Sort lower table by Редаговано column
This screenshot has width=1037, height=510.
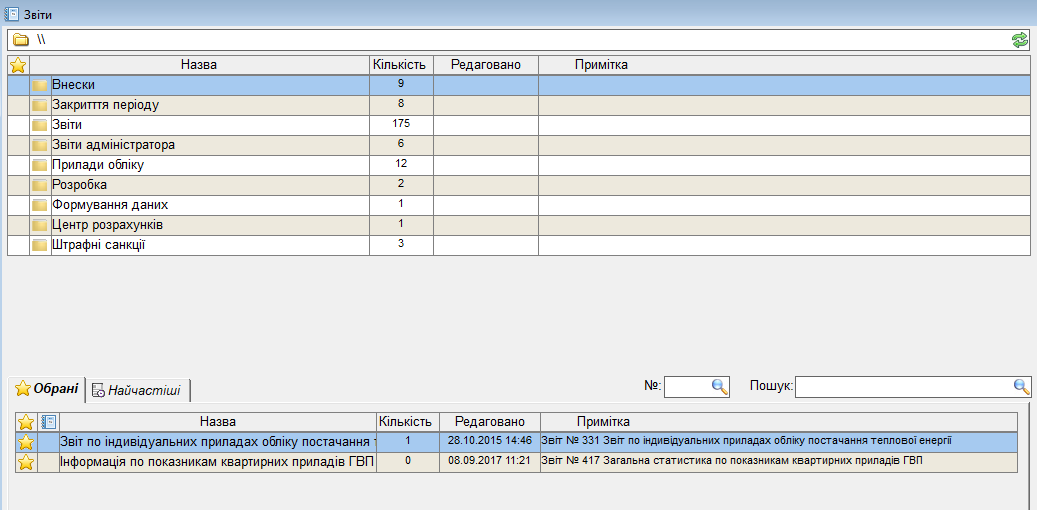coord(489,422)
